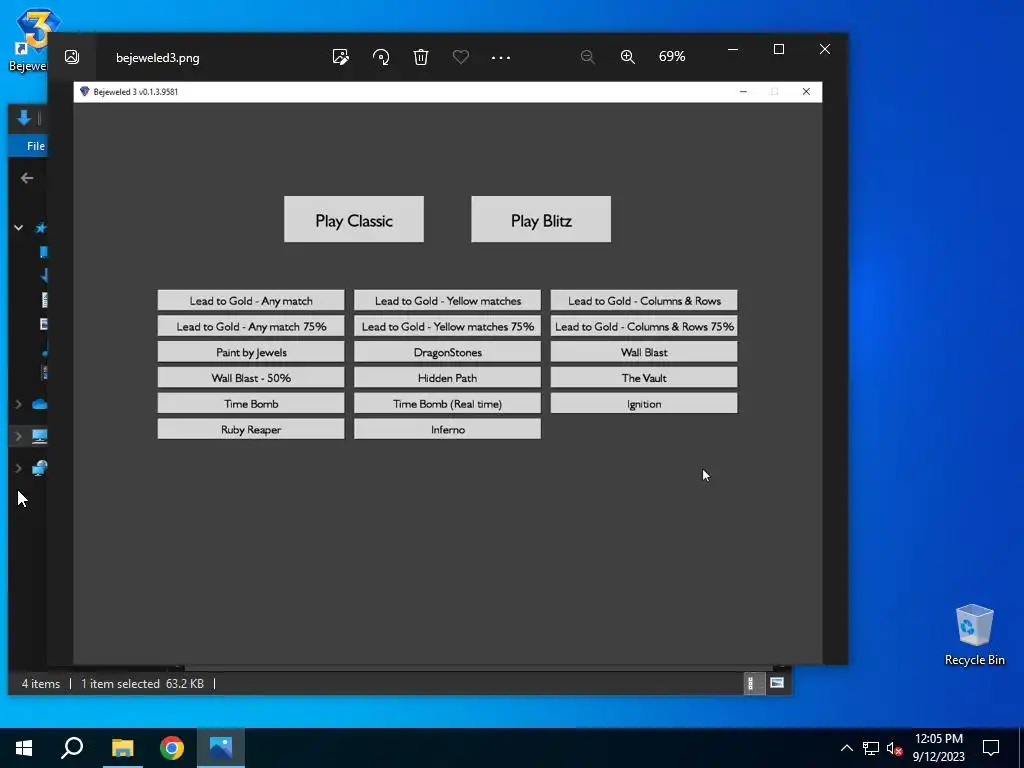This screenshot has height=768, width=1024.
Task: Click the Photos app taskbar icon
Action: (x=221, y=748)
